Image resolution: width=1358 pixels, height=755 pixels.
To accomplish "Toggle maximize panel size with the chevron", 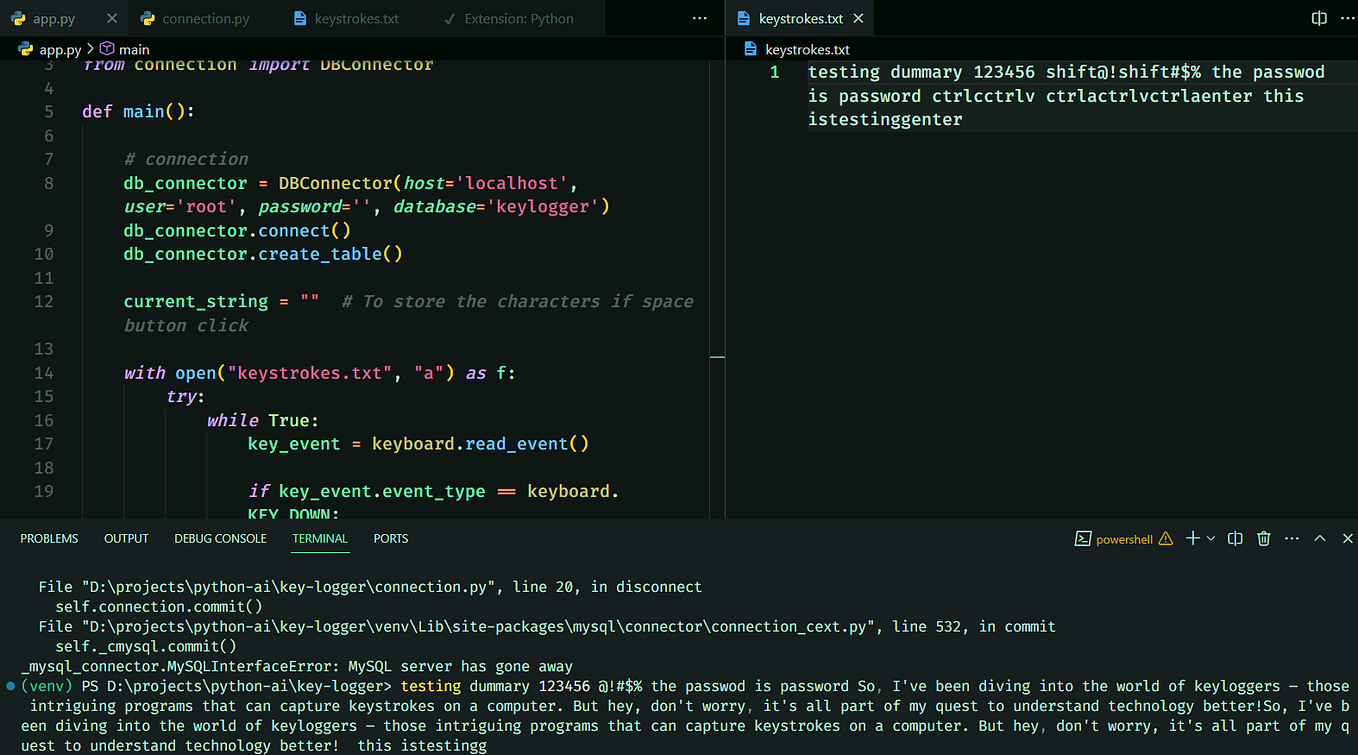I will [1319, 538].
